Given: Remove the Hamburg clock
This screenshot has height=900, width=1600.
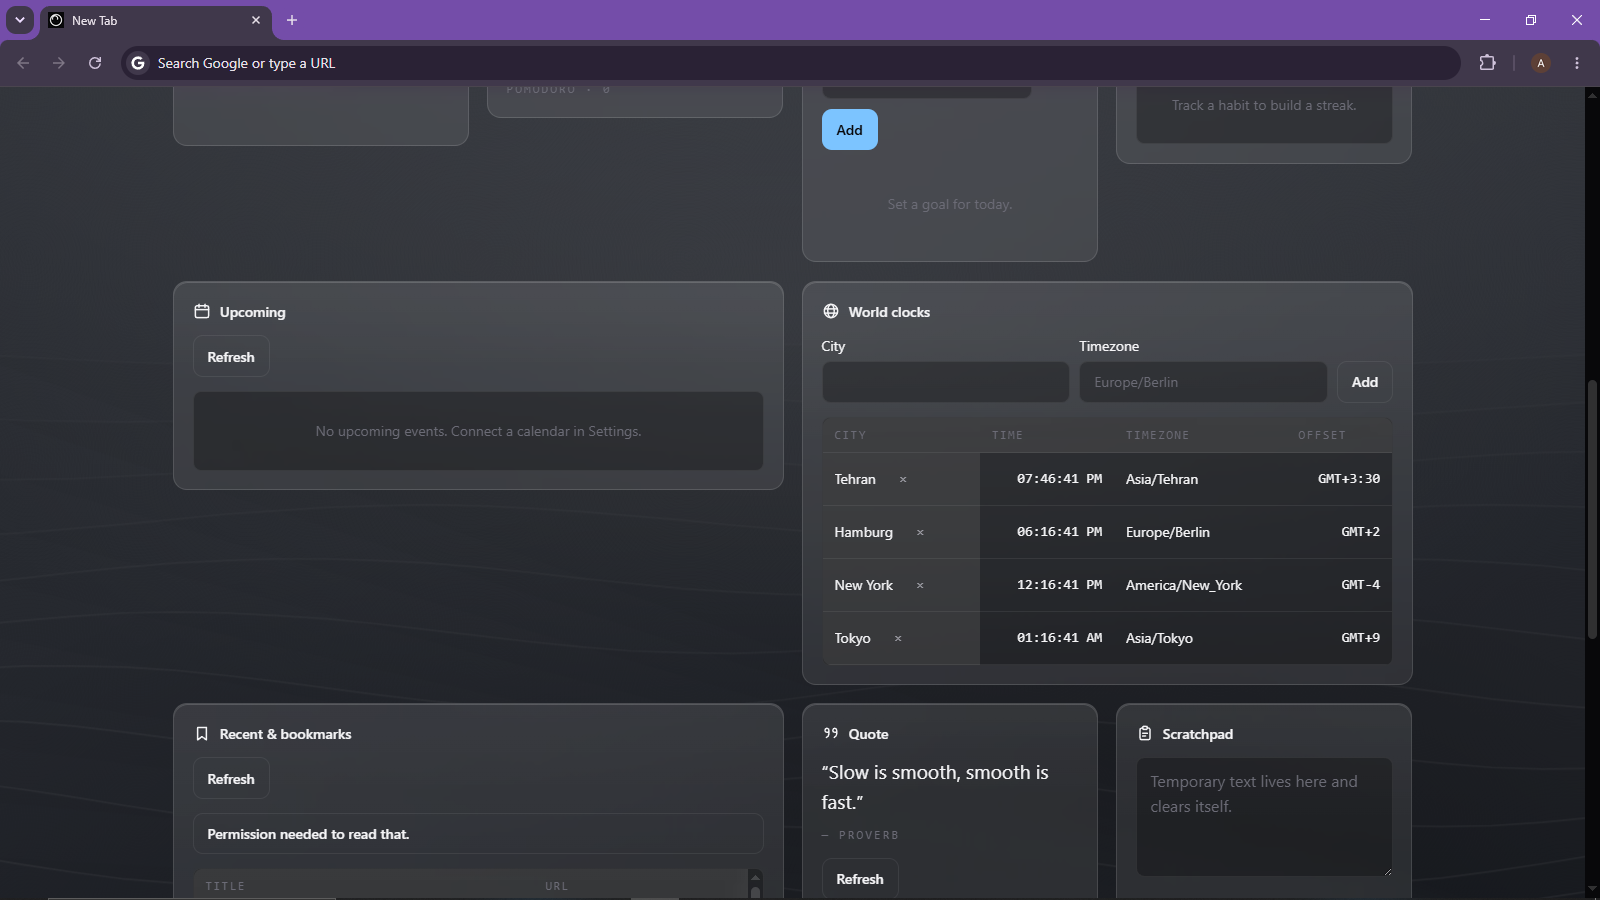Looking at the screenshot, I should tap(920, 533).
